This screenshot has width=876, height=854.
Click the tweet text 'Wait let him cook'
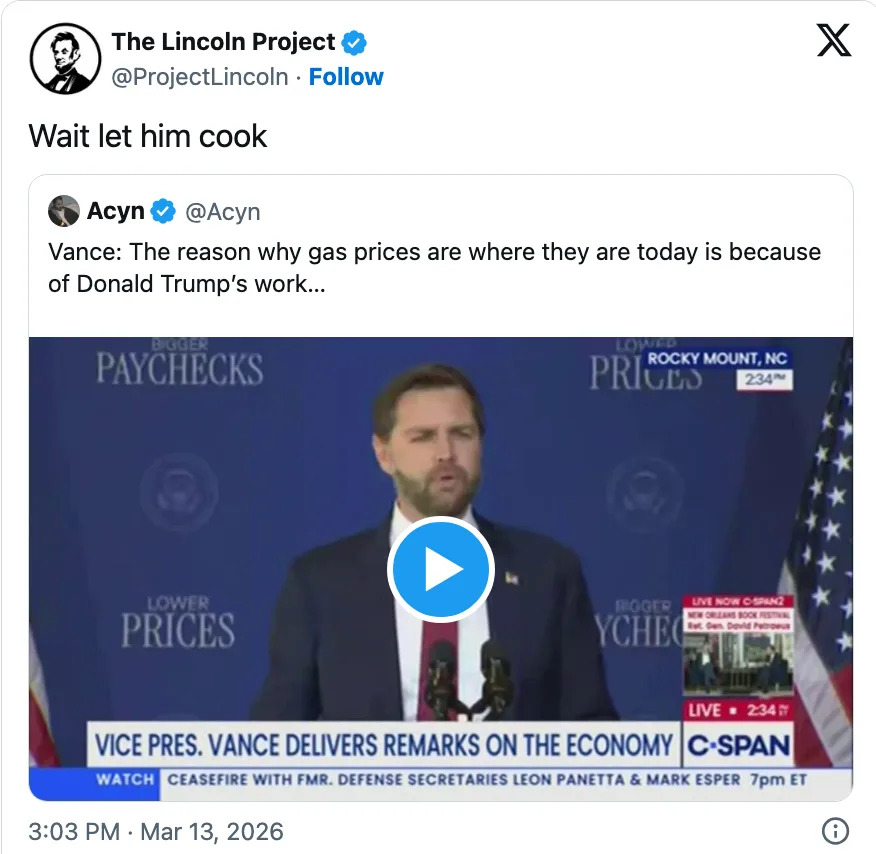[x=148, y=136]
